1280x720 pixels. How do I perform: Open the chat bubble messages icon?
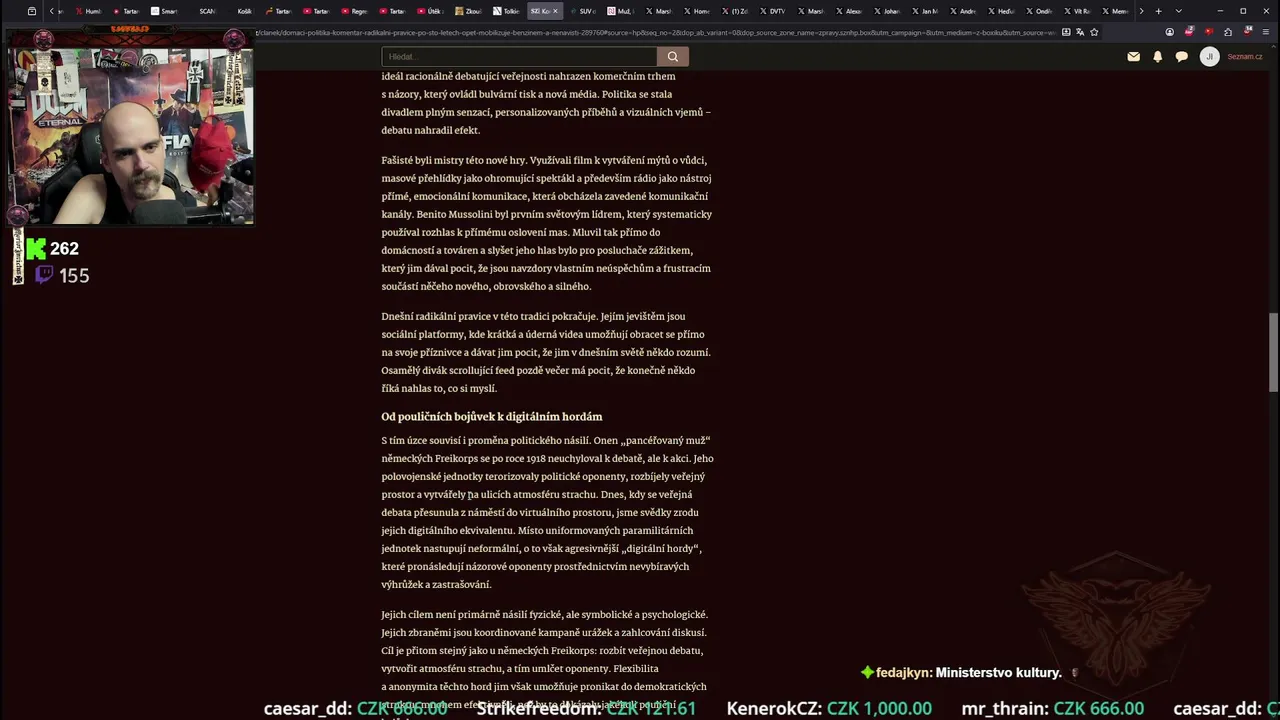[1181, 57]
